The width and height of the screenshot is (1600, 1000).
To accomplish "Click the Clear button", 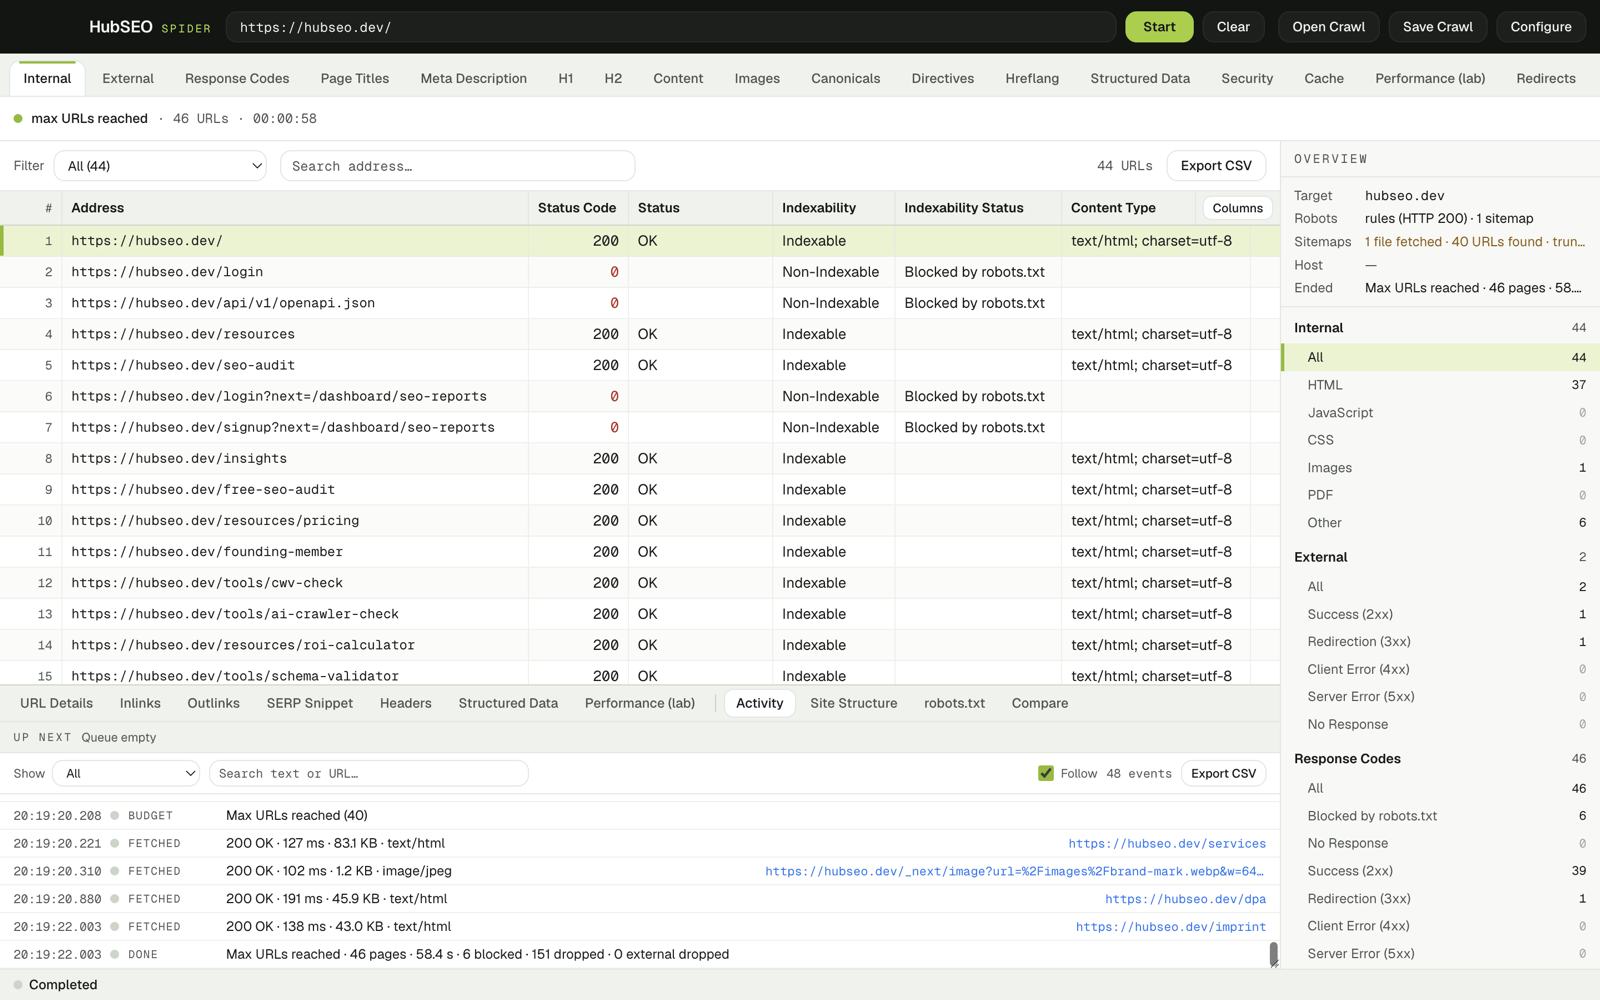I will 1233,27.
